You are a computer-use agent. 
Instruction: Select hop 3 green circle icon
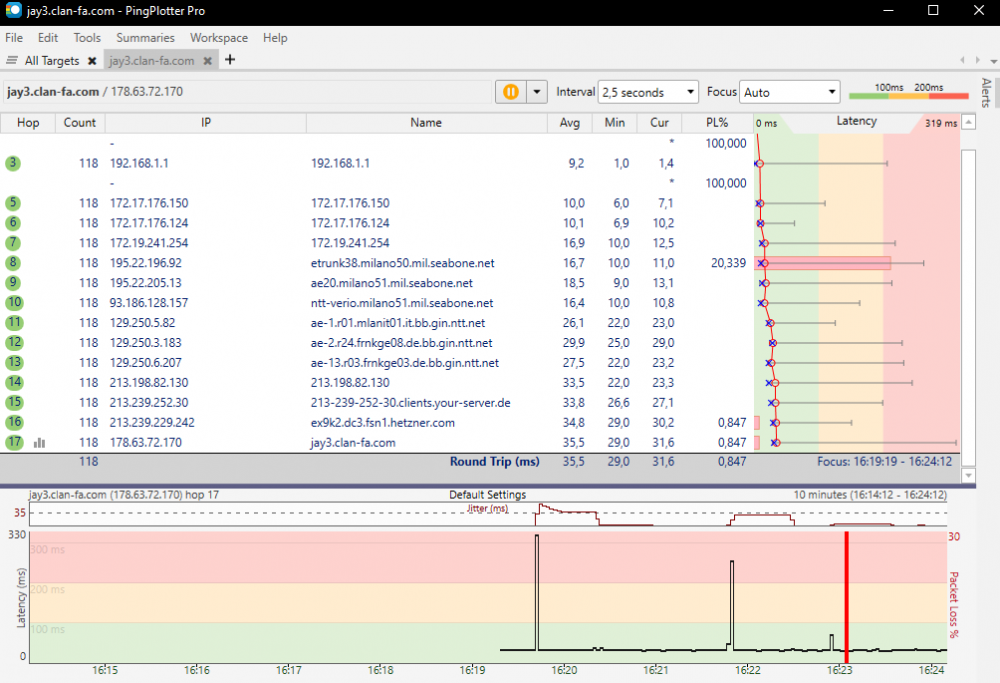pos(13,163)
